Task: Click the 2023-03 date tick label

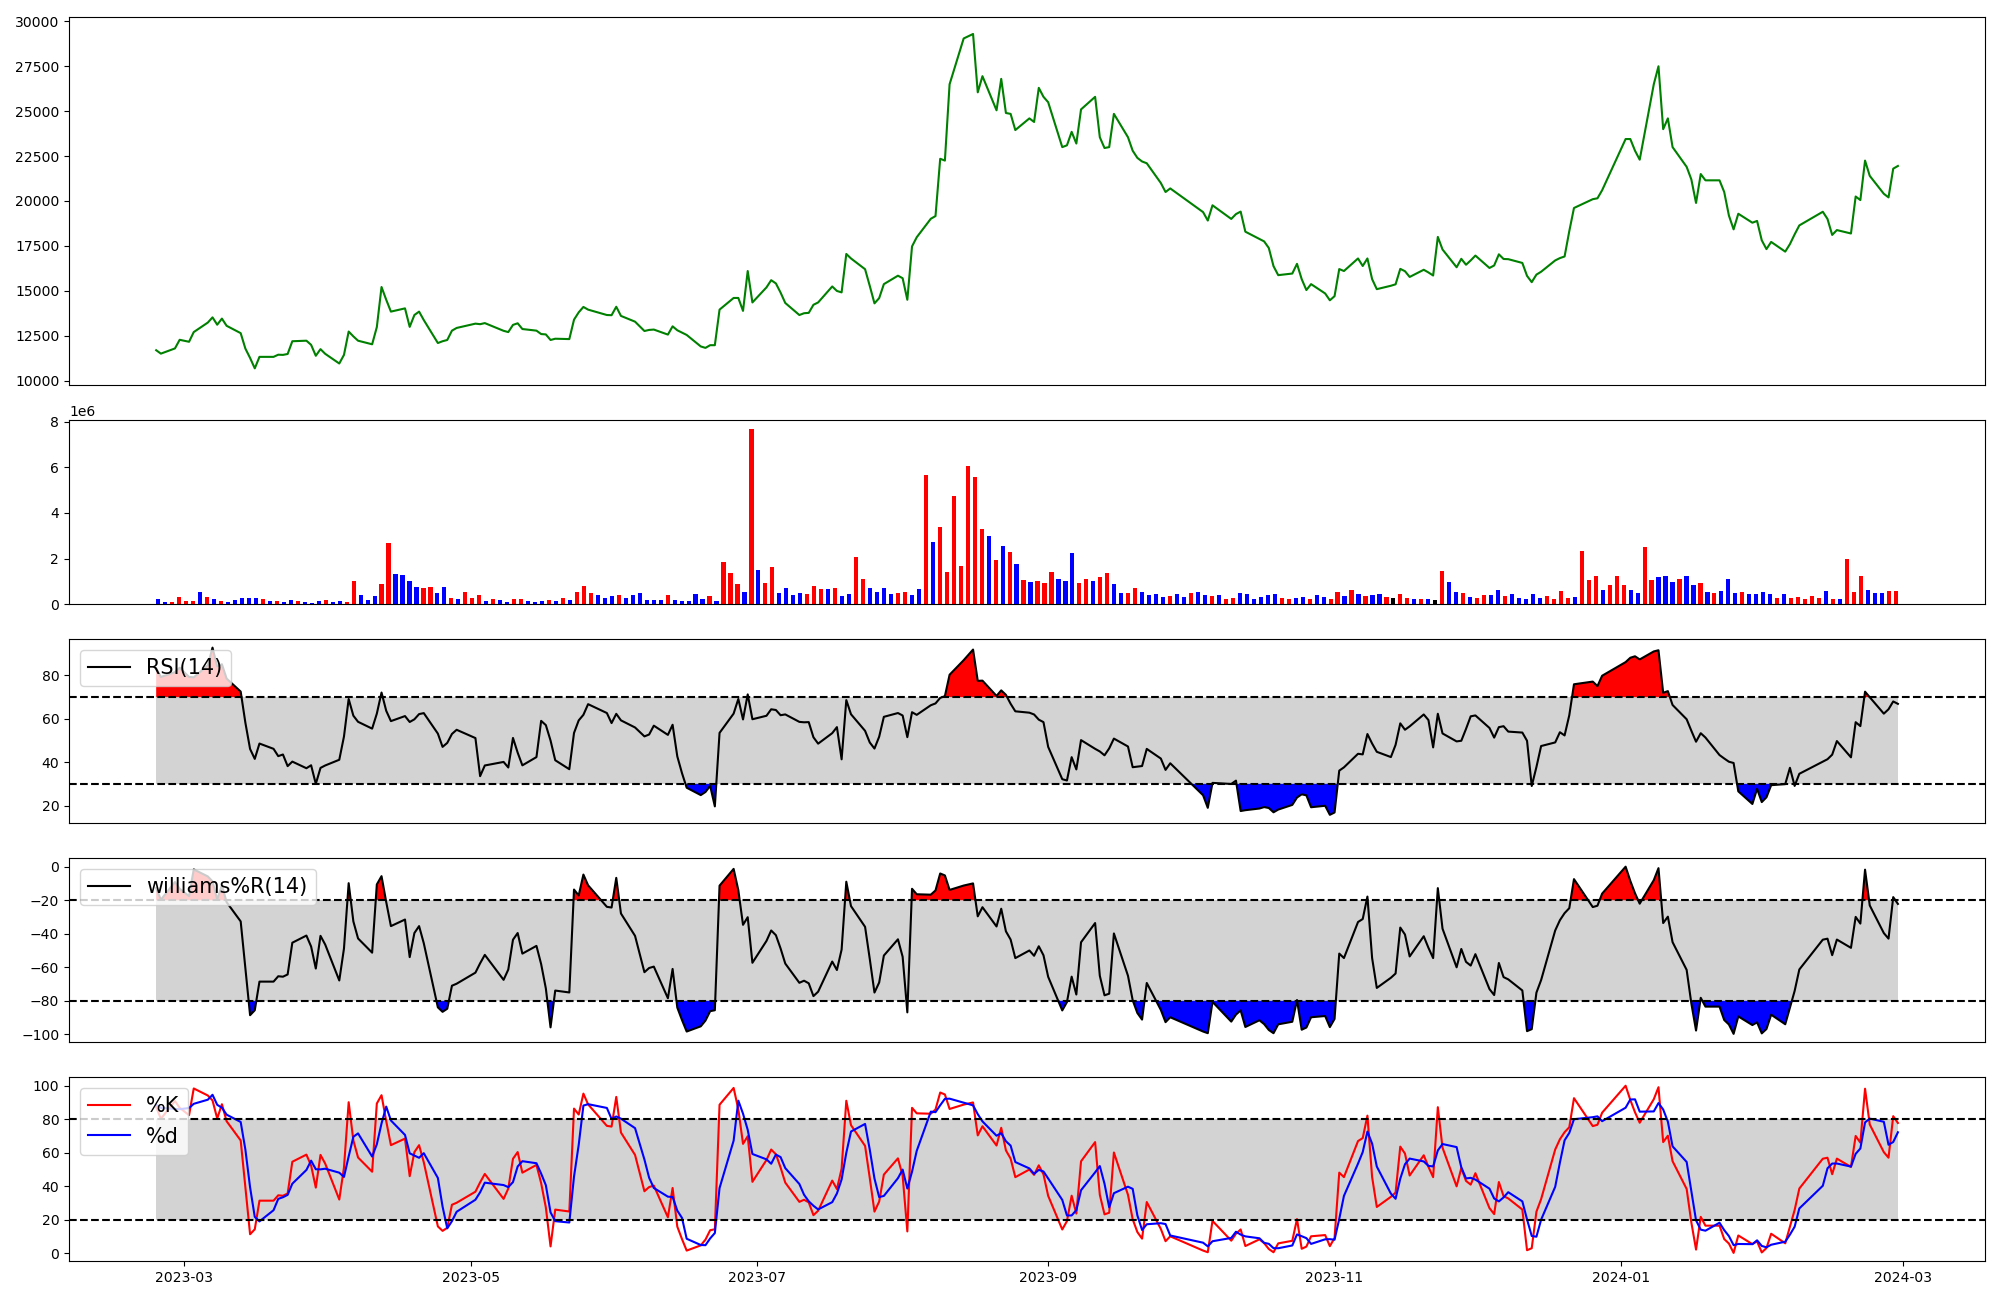Action: click(x=184, y=1277)
